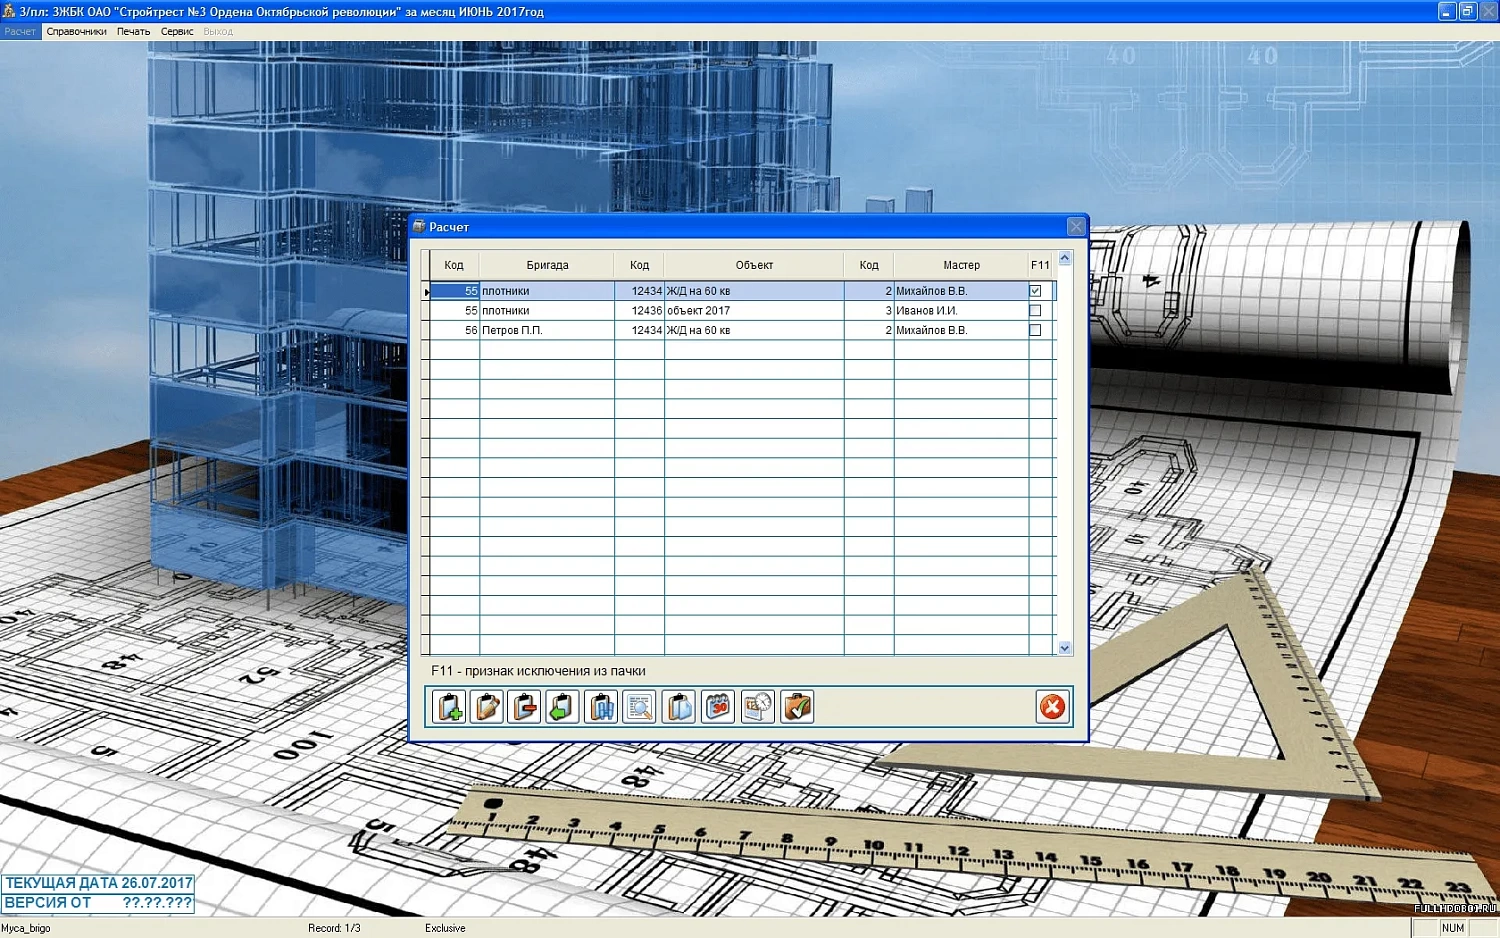Viewport: 1500px width, 938px height.
Task: Click the Объект column header
Action: pyautogui.click(x=754, y=265)
